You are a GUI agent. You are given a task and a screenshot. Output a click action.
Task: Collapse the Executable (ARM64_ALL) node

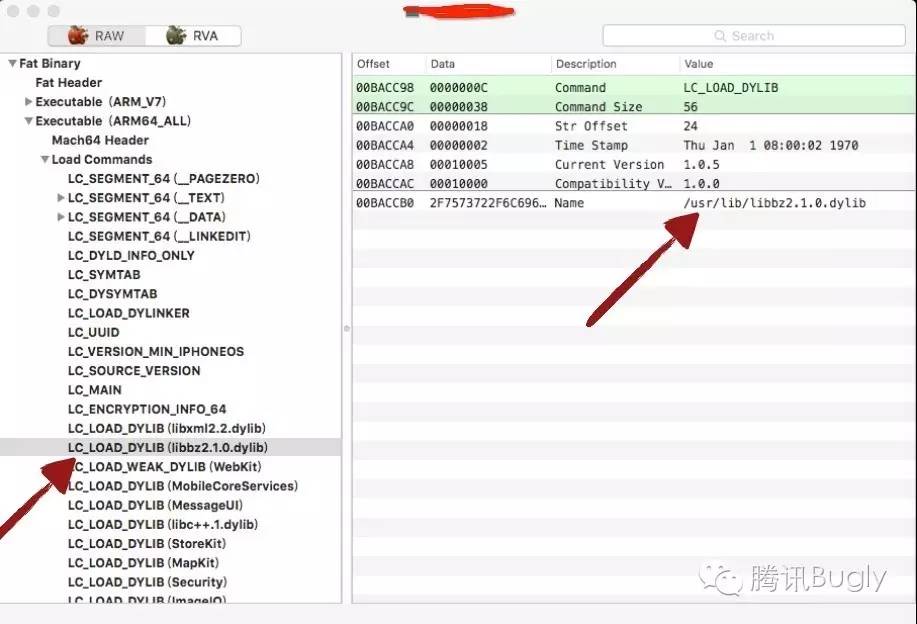tap(29, 121)
